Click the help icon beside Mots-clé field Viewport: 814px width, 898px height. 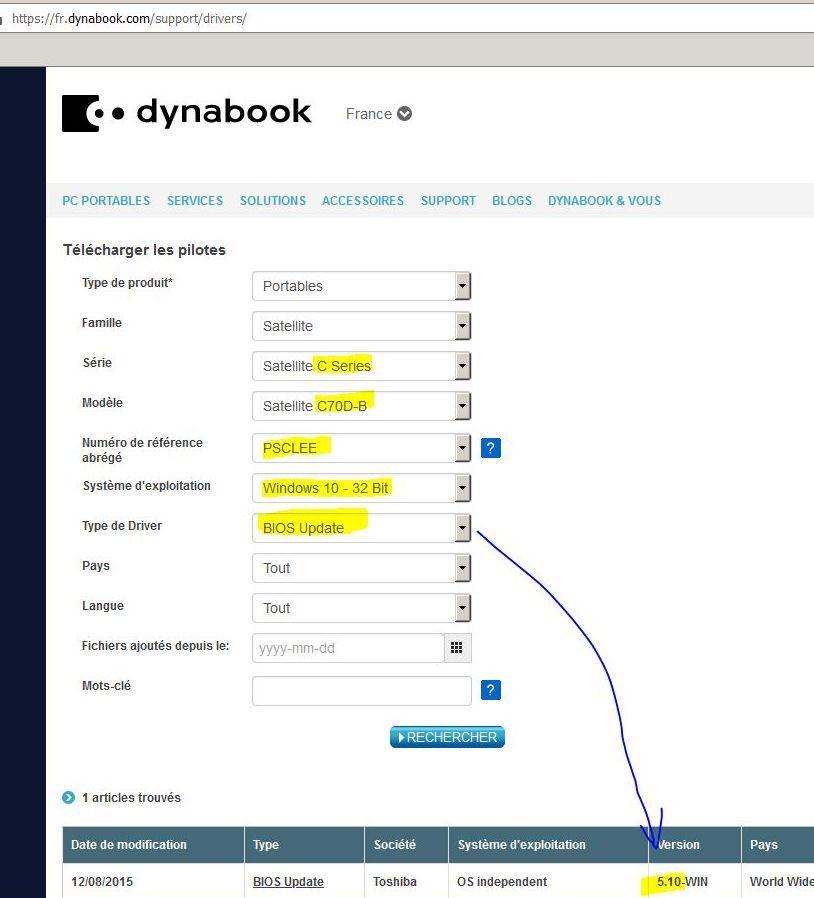click(x=490, y=690)
